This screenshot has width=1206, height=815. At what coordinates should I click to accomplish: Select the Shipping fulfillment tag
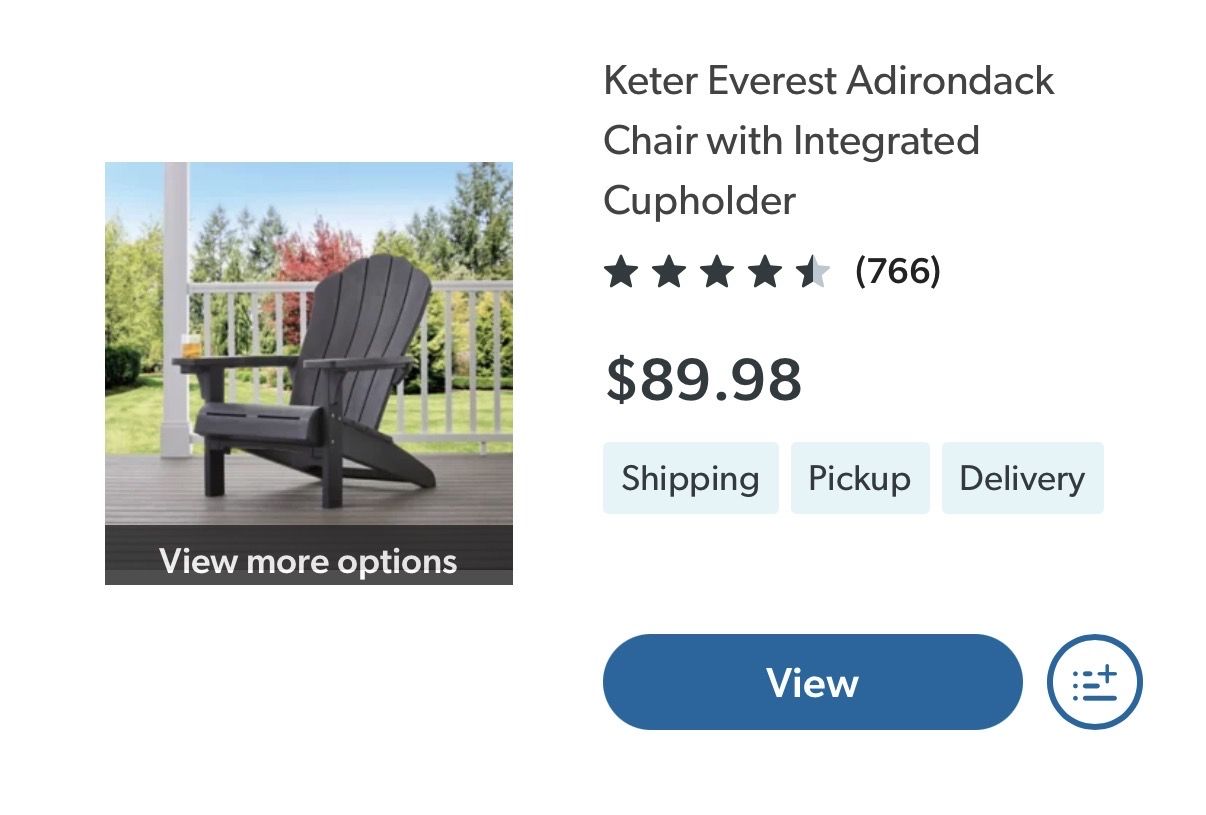click(x=690, y=478)
